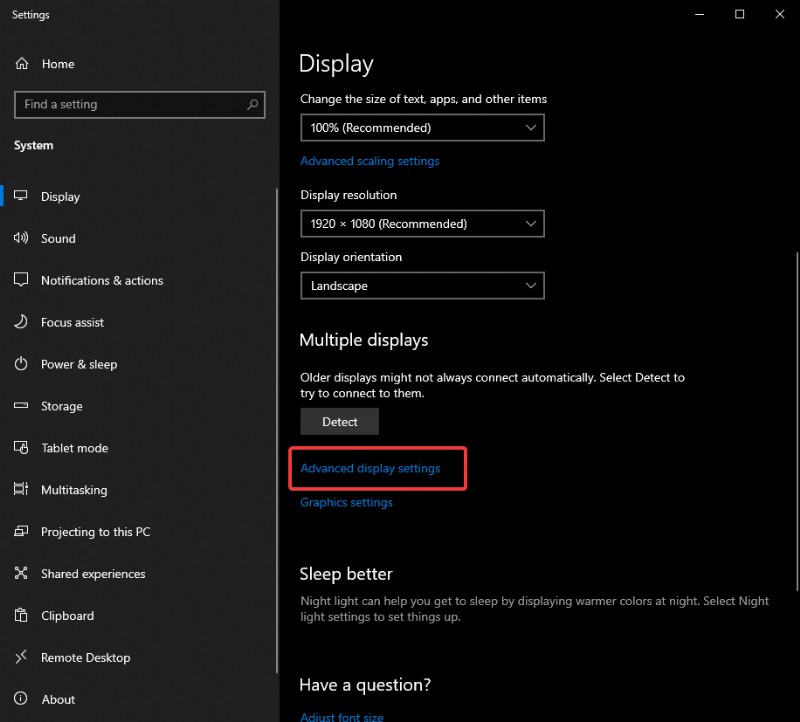
Task: Open Graphics settings link
Action: tap(346, 503)
